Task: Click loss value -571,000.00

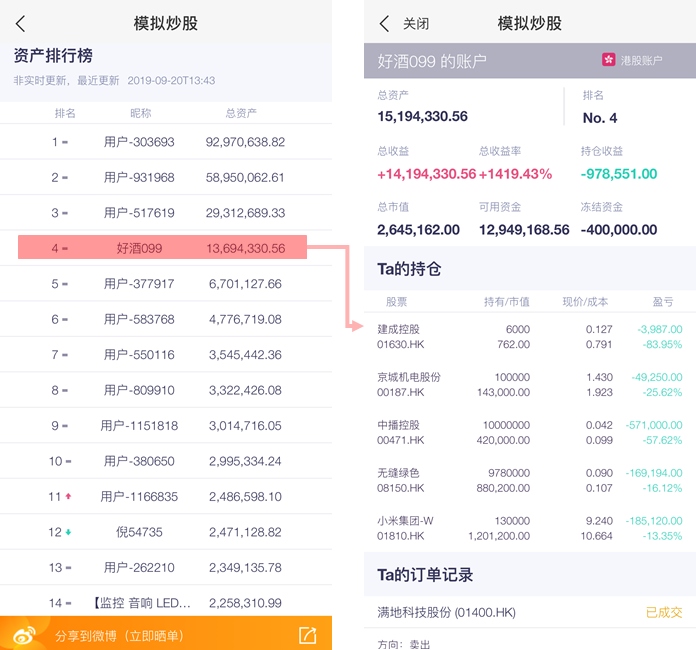Action: (654, 425)
